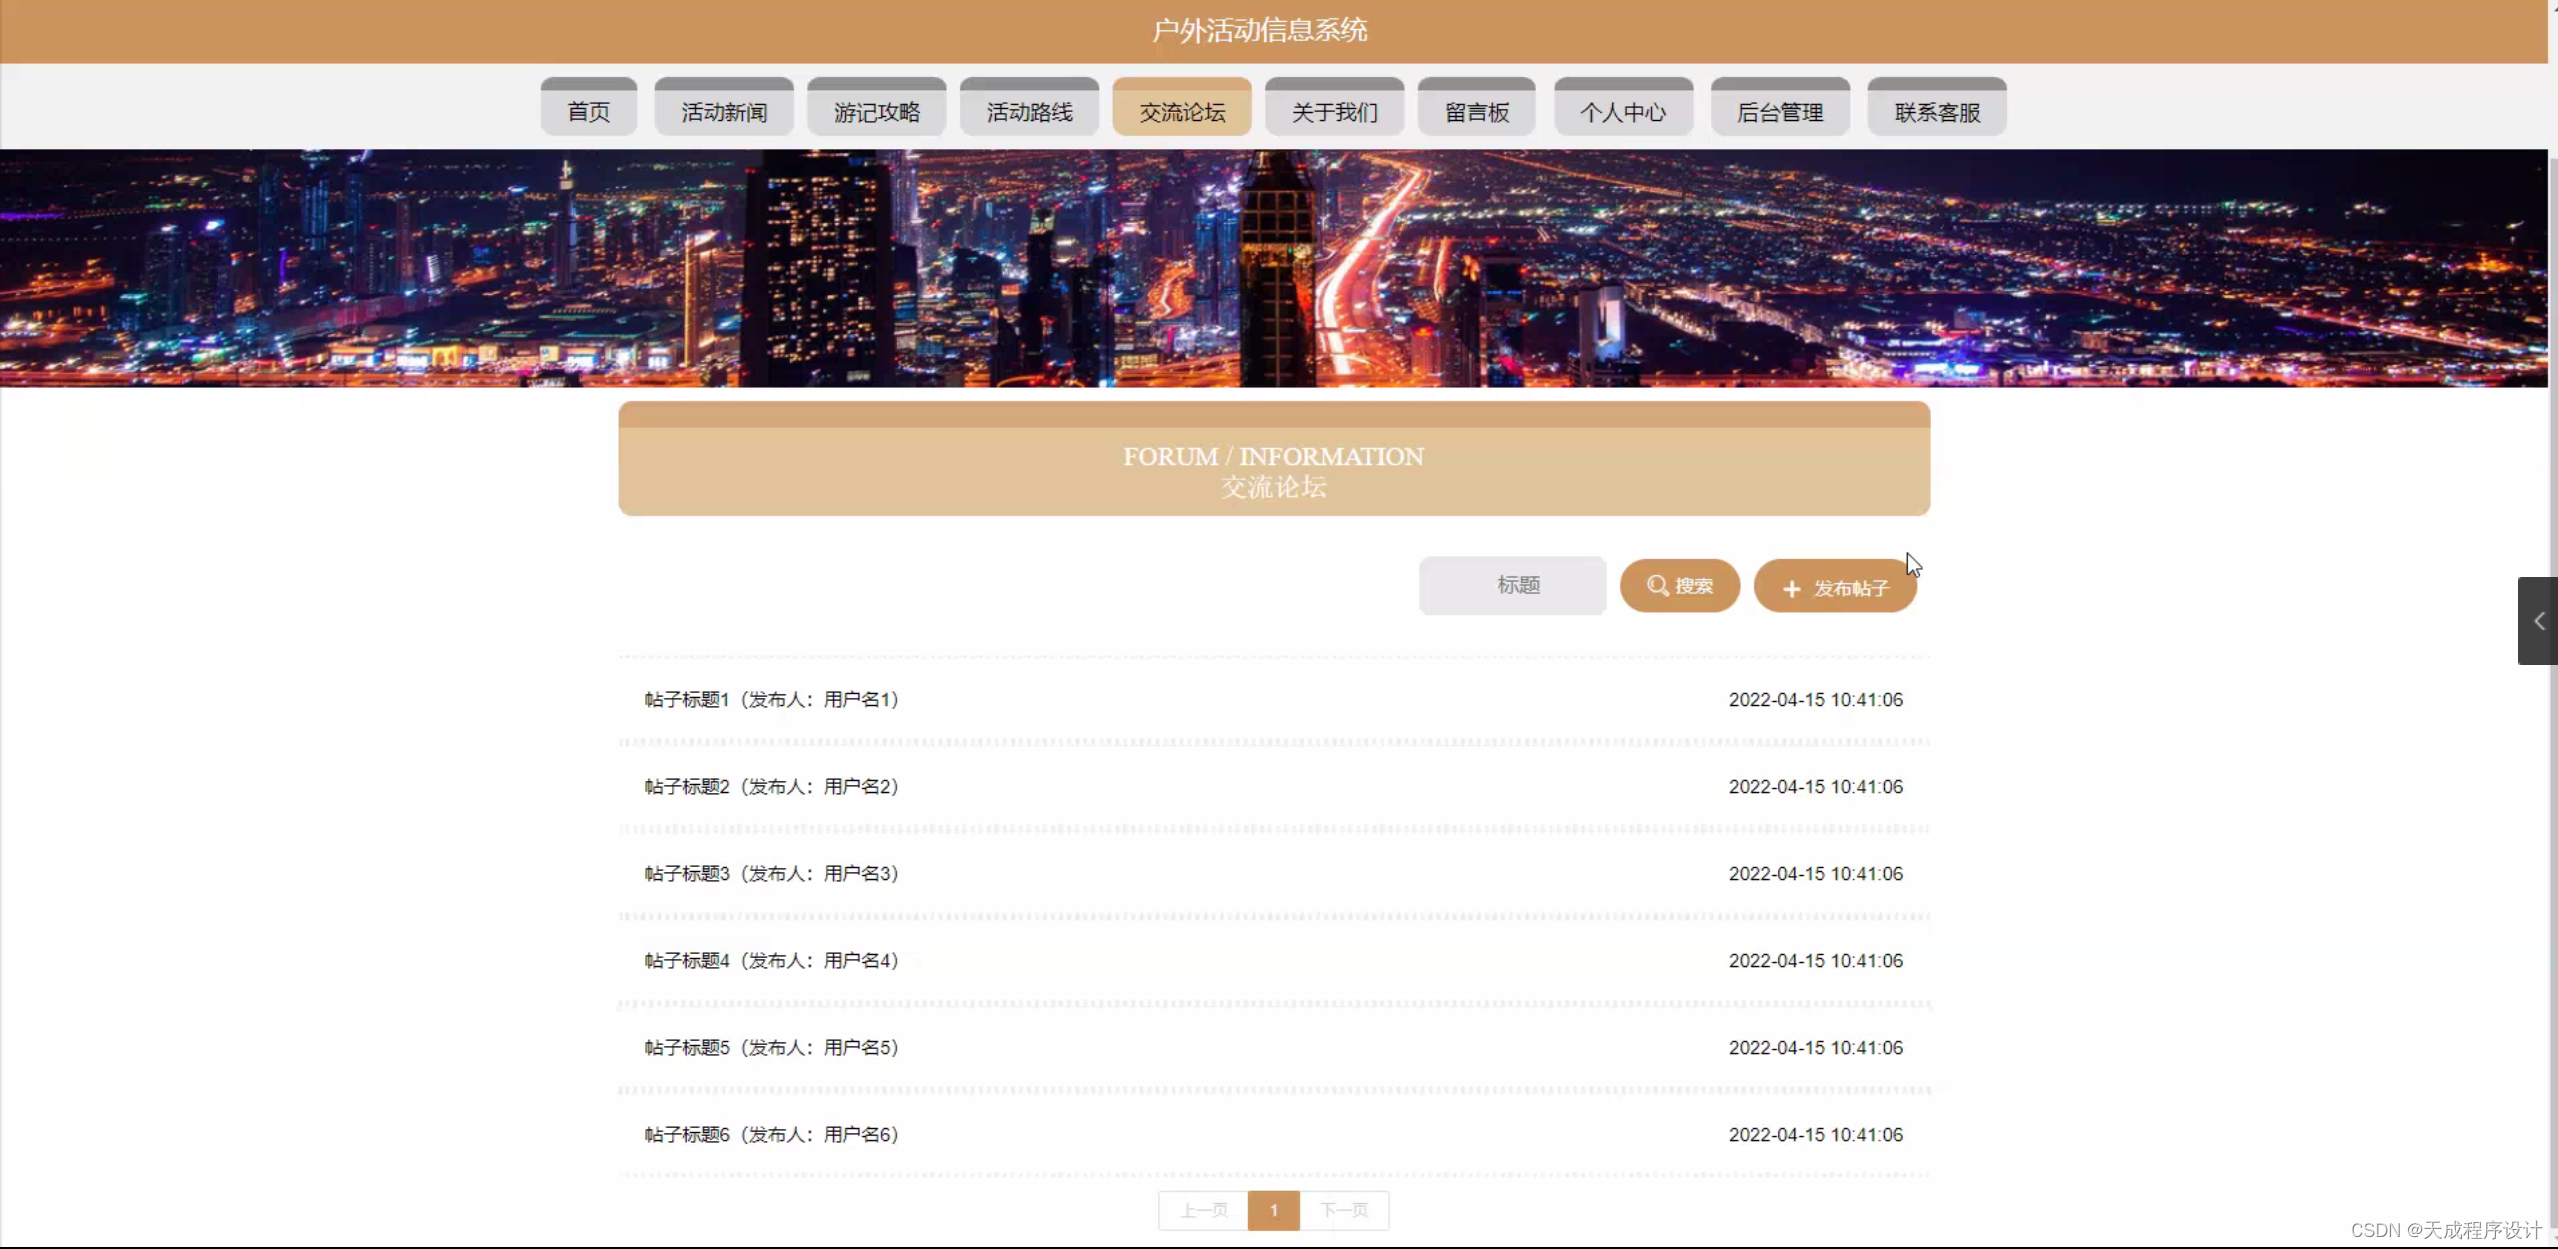
Task: Click 下一页 pagination button
Action: pos(1343,1211)
